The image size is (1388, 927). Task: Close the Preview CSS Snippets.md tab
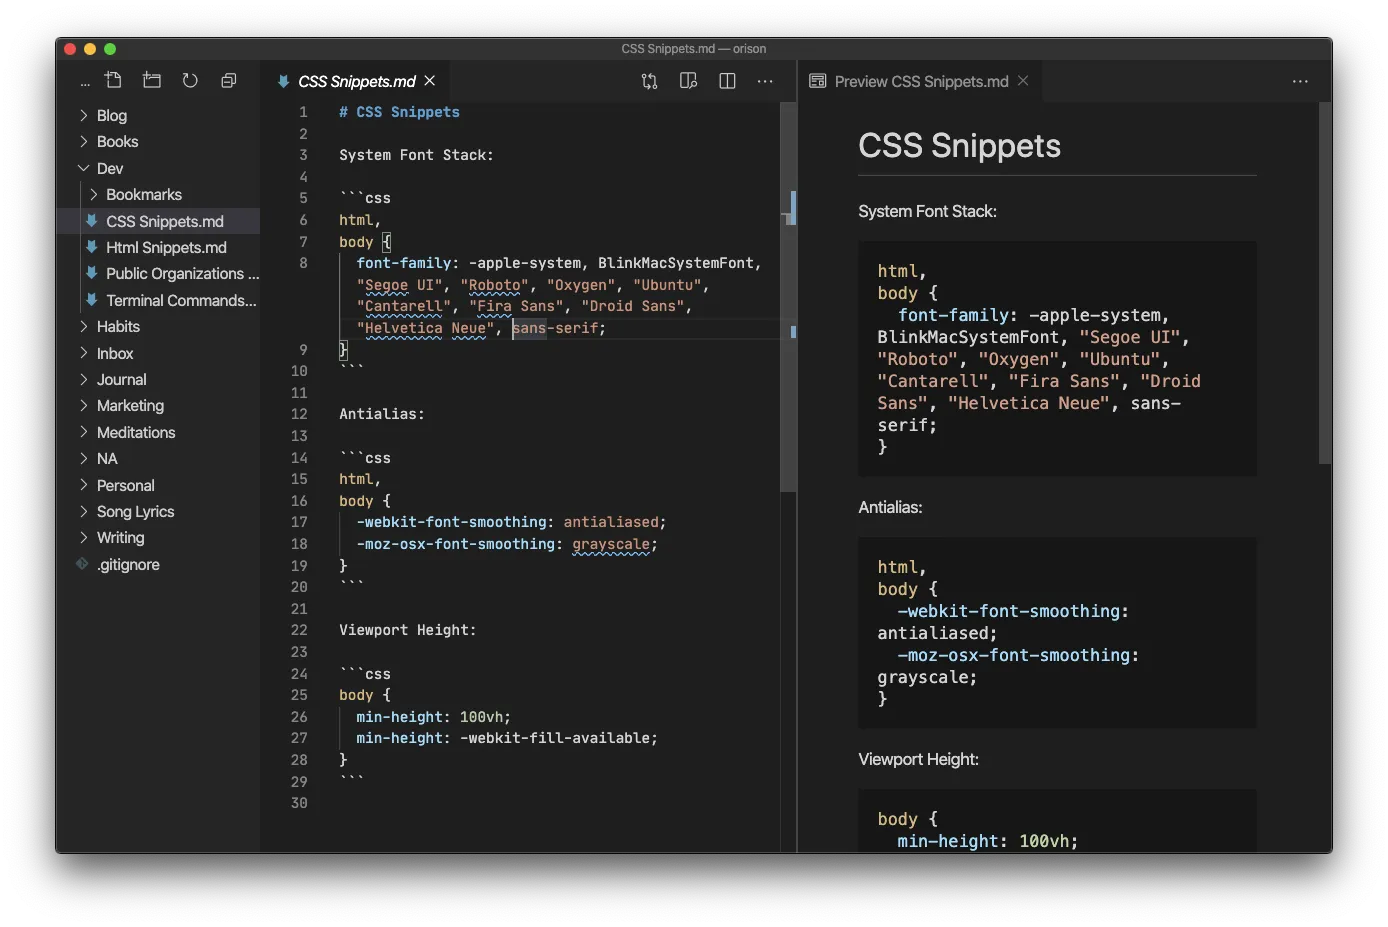(x=1023, y=81)
